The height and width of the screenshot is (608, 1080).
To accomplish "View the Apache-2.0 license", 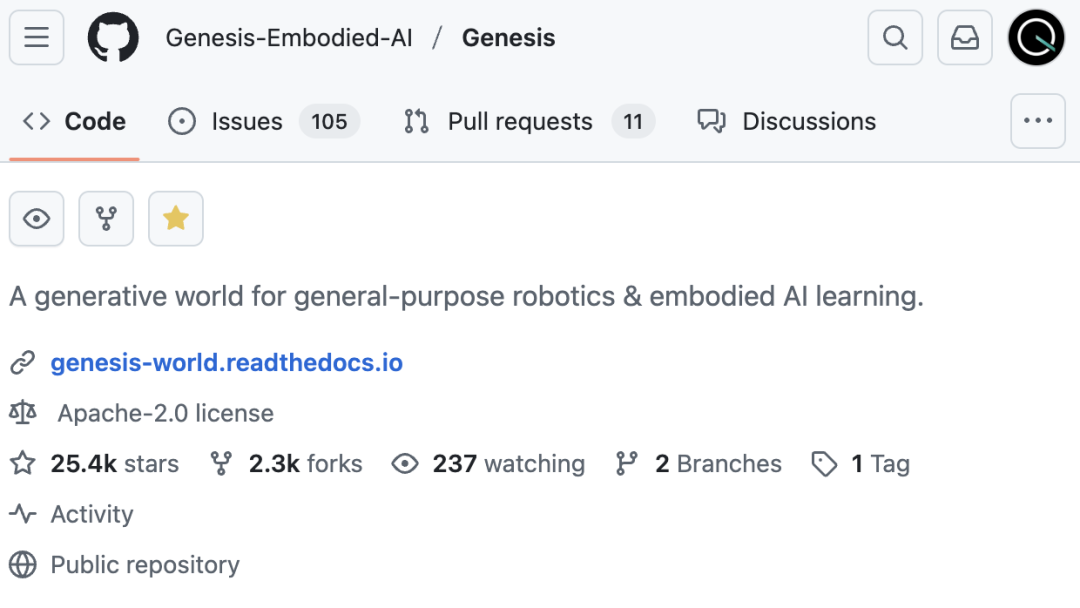I will tap(165, 413).
